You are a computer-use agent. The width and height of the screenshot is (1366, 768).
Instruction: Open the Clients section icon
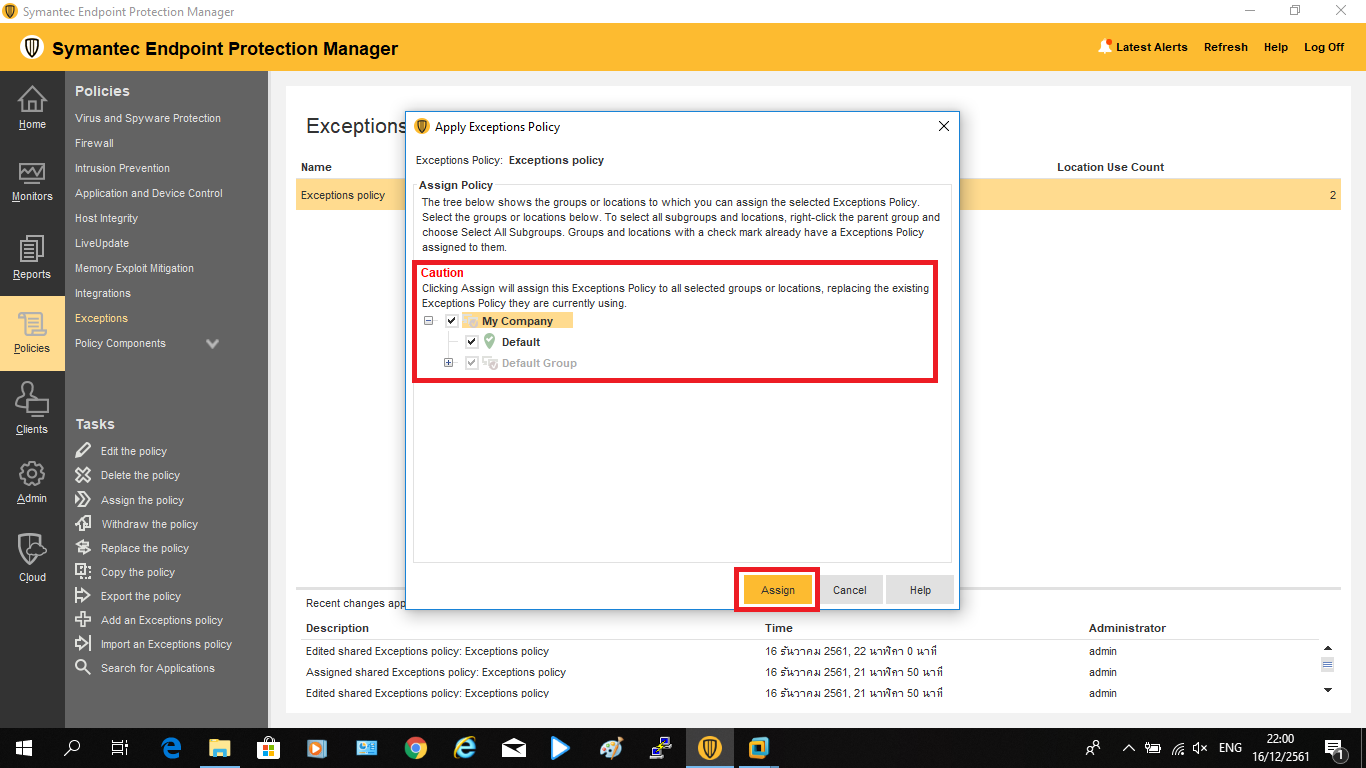point(32,401)
